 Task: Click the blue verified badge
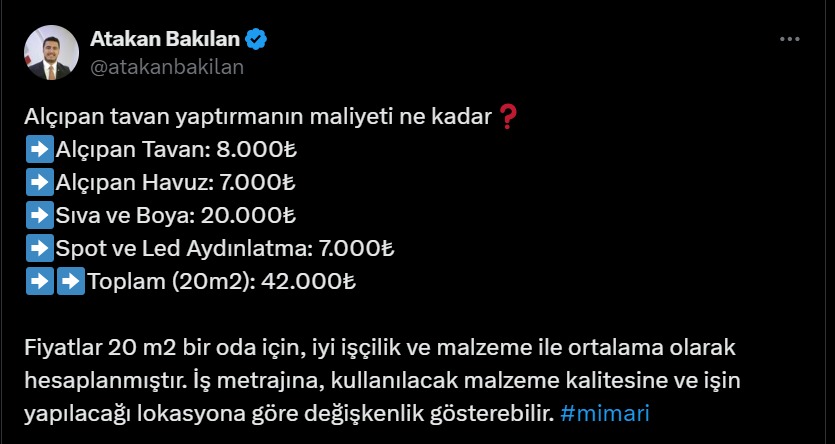pyautogui.click(x=257, y=40)
